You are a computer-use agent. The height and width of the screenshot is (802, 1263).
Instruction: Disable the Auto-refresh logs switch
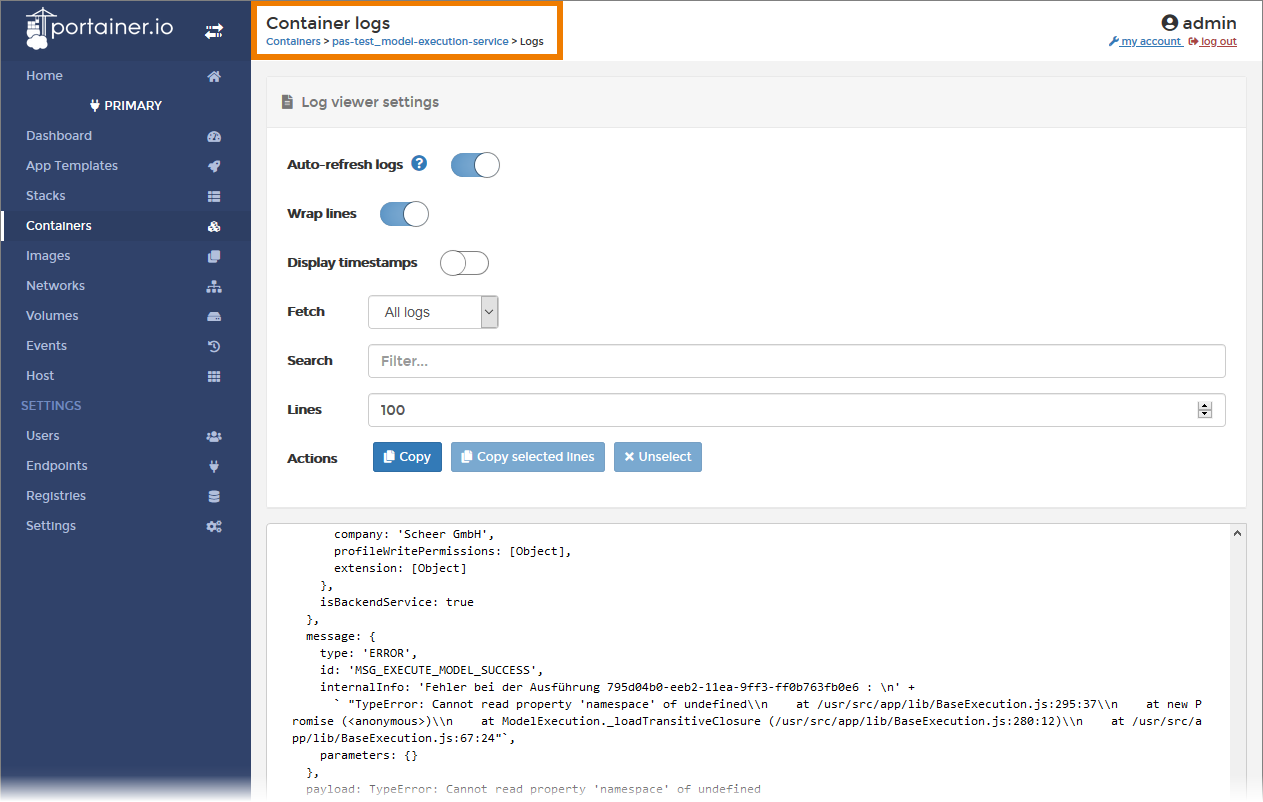pos(475,165)
